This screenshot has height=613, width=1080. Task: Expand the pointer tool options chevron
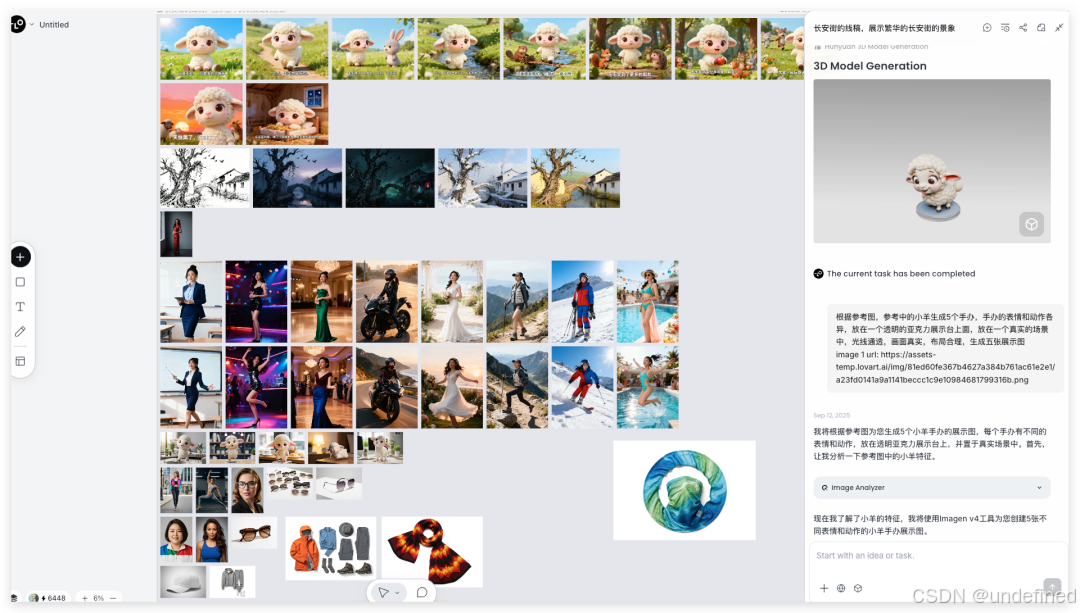click(x=397, y=593)
